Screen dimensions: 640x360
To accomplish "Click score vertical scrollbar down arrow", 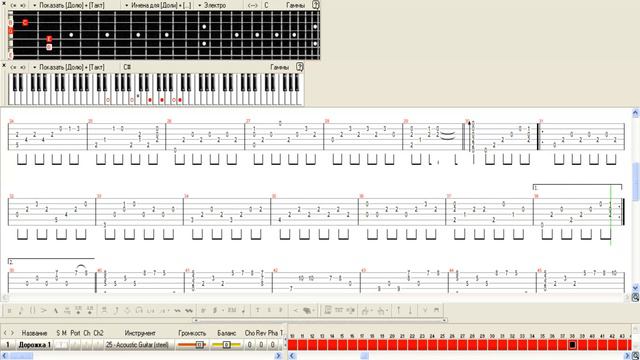I will [x=636, y=288].
